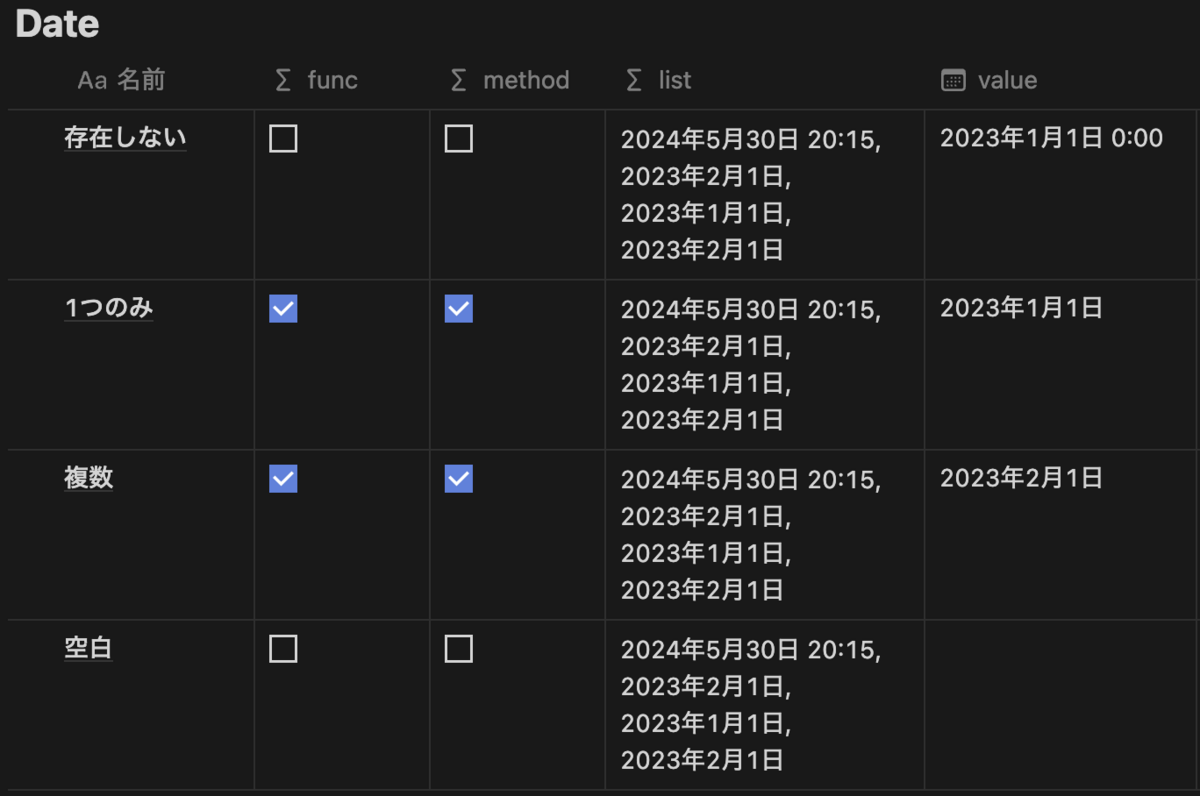This screenshot has width=1200, height=796.
Task: Open the 複数 page
Action: [x=89, y=478]
